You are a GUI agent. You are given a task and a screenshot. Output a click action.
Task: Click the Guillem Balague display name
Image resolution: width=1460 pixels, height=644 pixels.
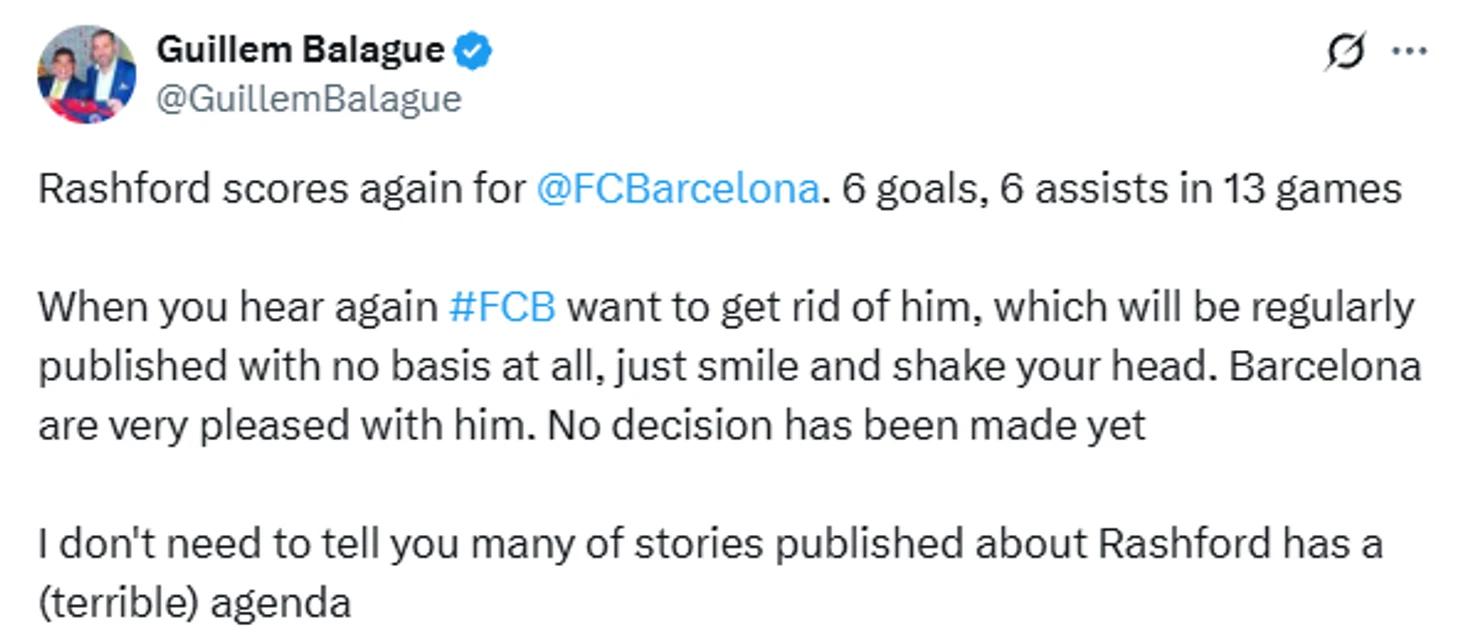[300, 50]
